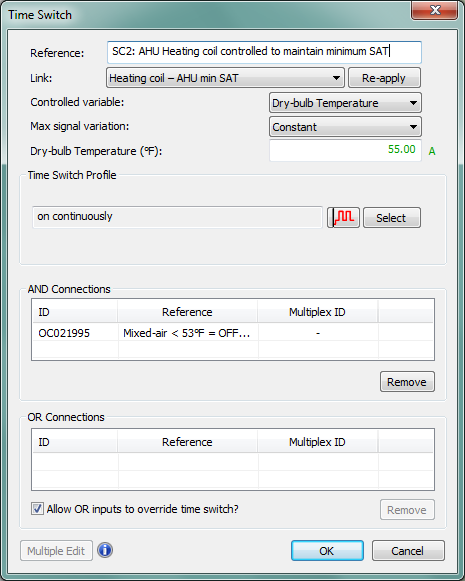Screen dimensions: 465x581
Task: Expand the Controlled variable dropdown
Action: (345, 103)
